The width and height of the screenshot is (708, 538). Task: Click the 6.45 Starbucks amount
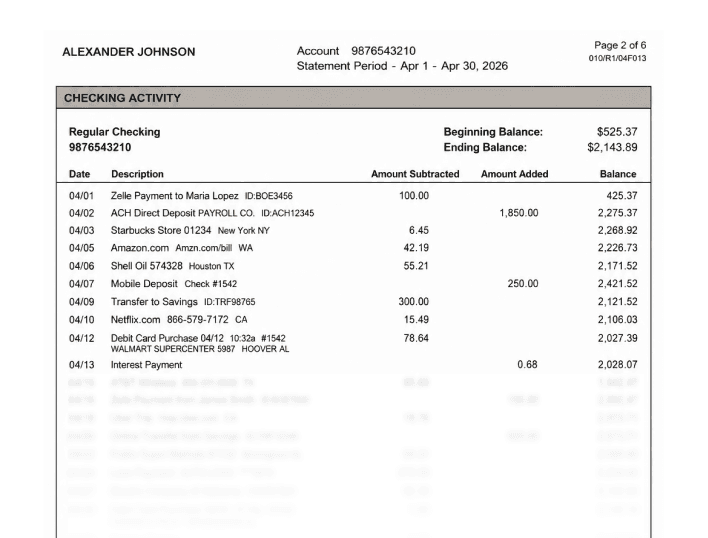[x=419, y=230]
